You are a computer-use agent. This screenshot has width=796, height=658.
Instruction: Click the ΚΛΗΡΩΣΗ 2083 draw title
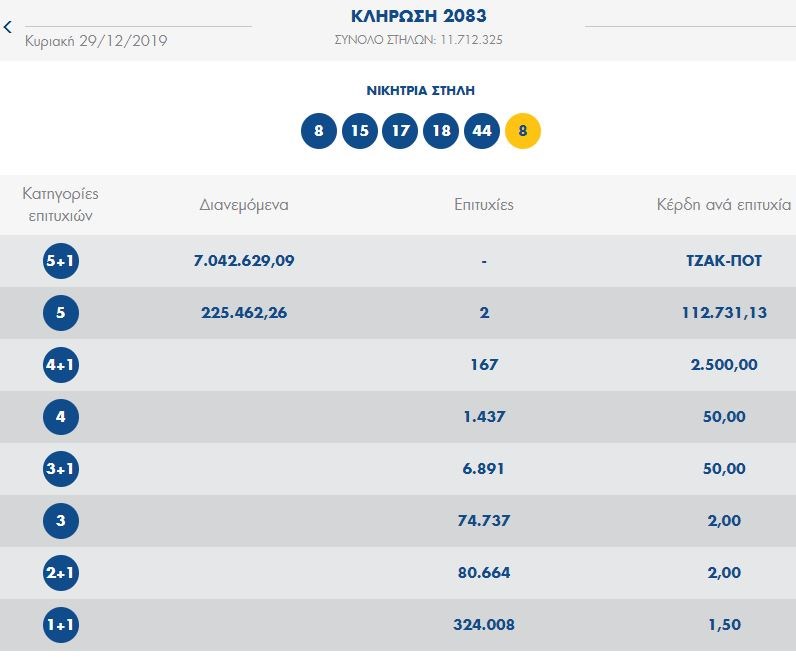419,16
